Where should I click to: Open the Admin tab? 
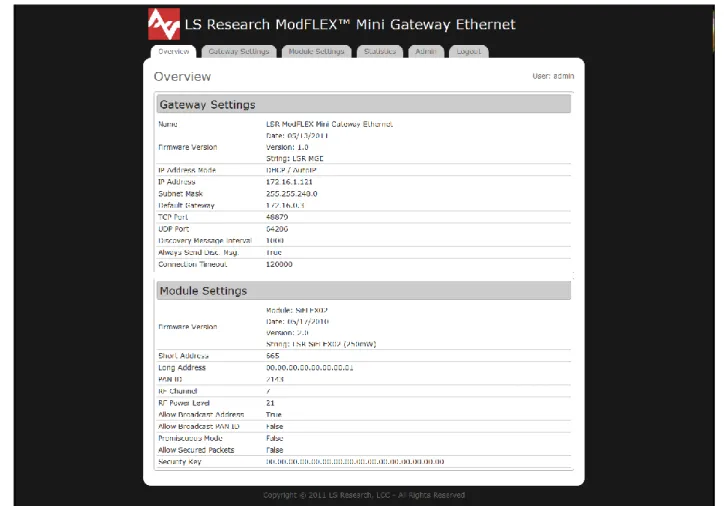click(x=426, y=51)
